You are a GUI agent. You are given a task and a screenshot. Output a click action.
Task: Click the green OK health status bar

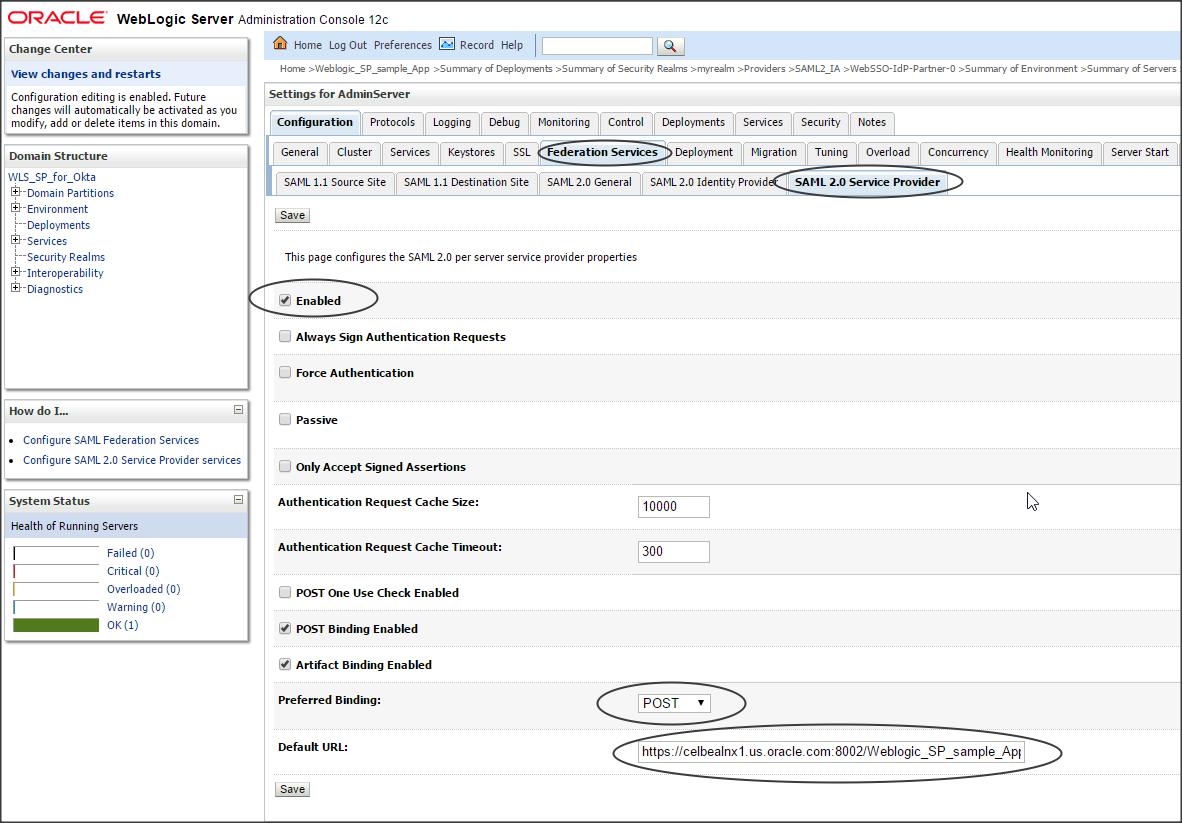[56, 625]
